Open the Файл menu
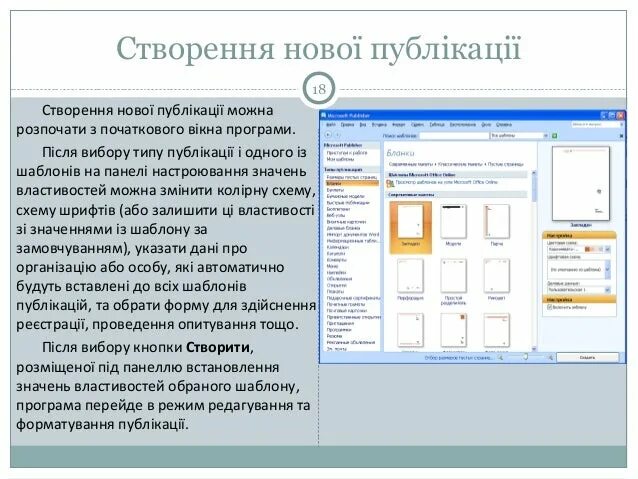The image size is (638, 479). click(x=331, y=125)
